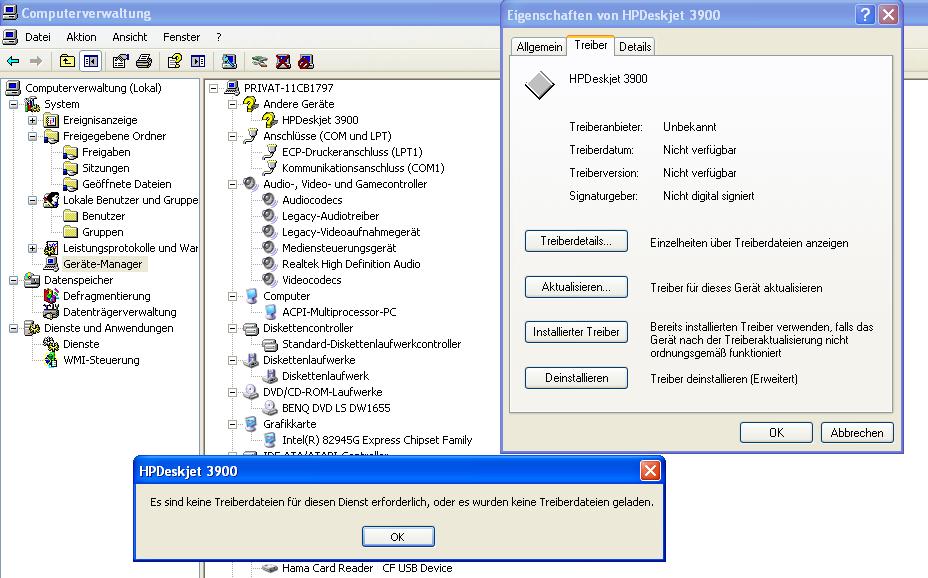The height and width of the screenshot is (578, 928).
Task: Open the Datei menu
Action: [x=38, y=37]
